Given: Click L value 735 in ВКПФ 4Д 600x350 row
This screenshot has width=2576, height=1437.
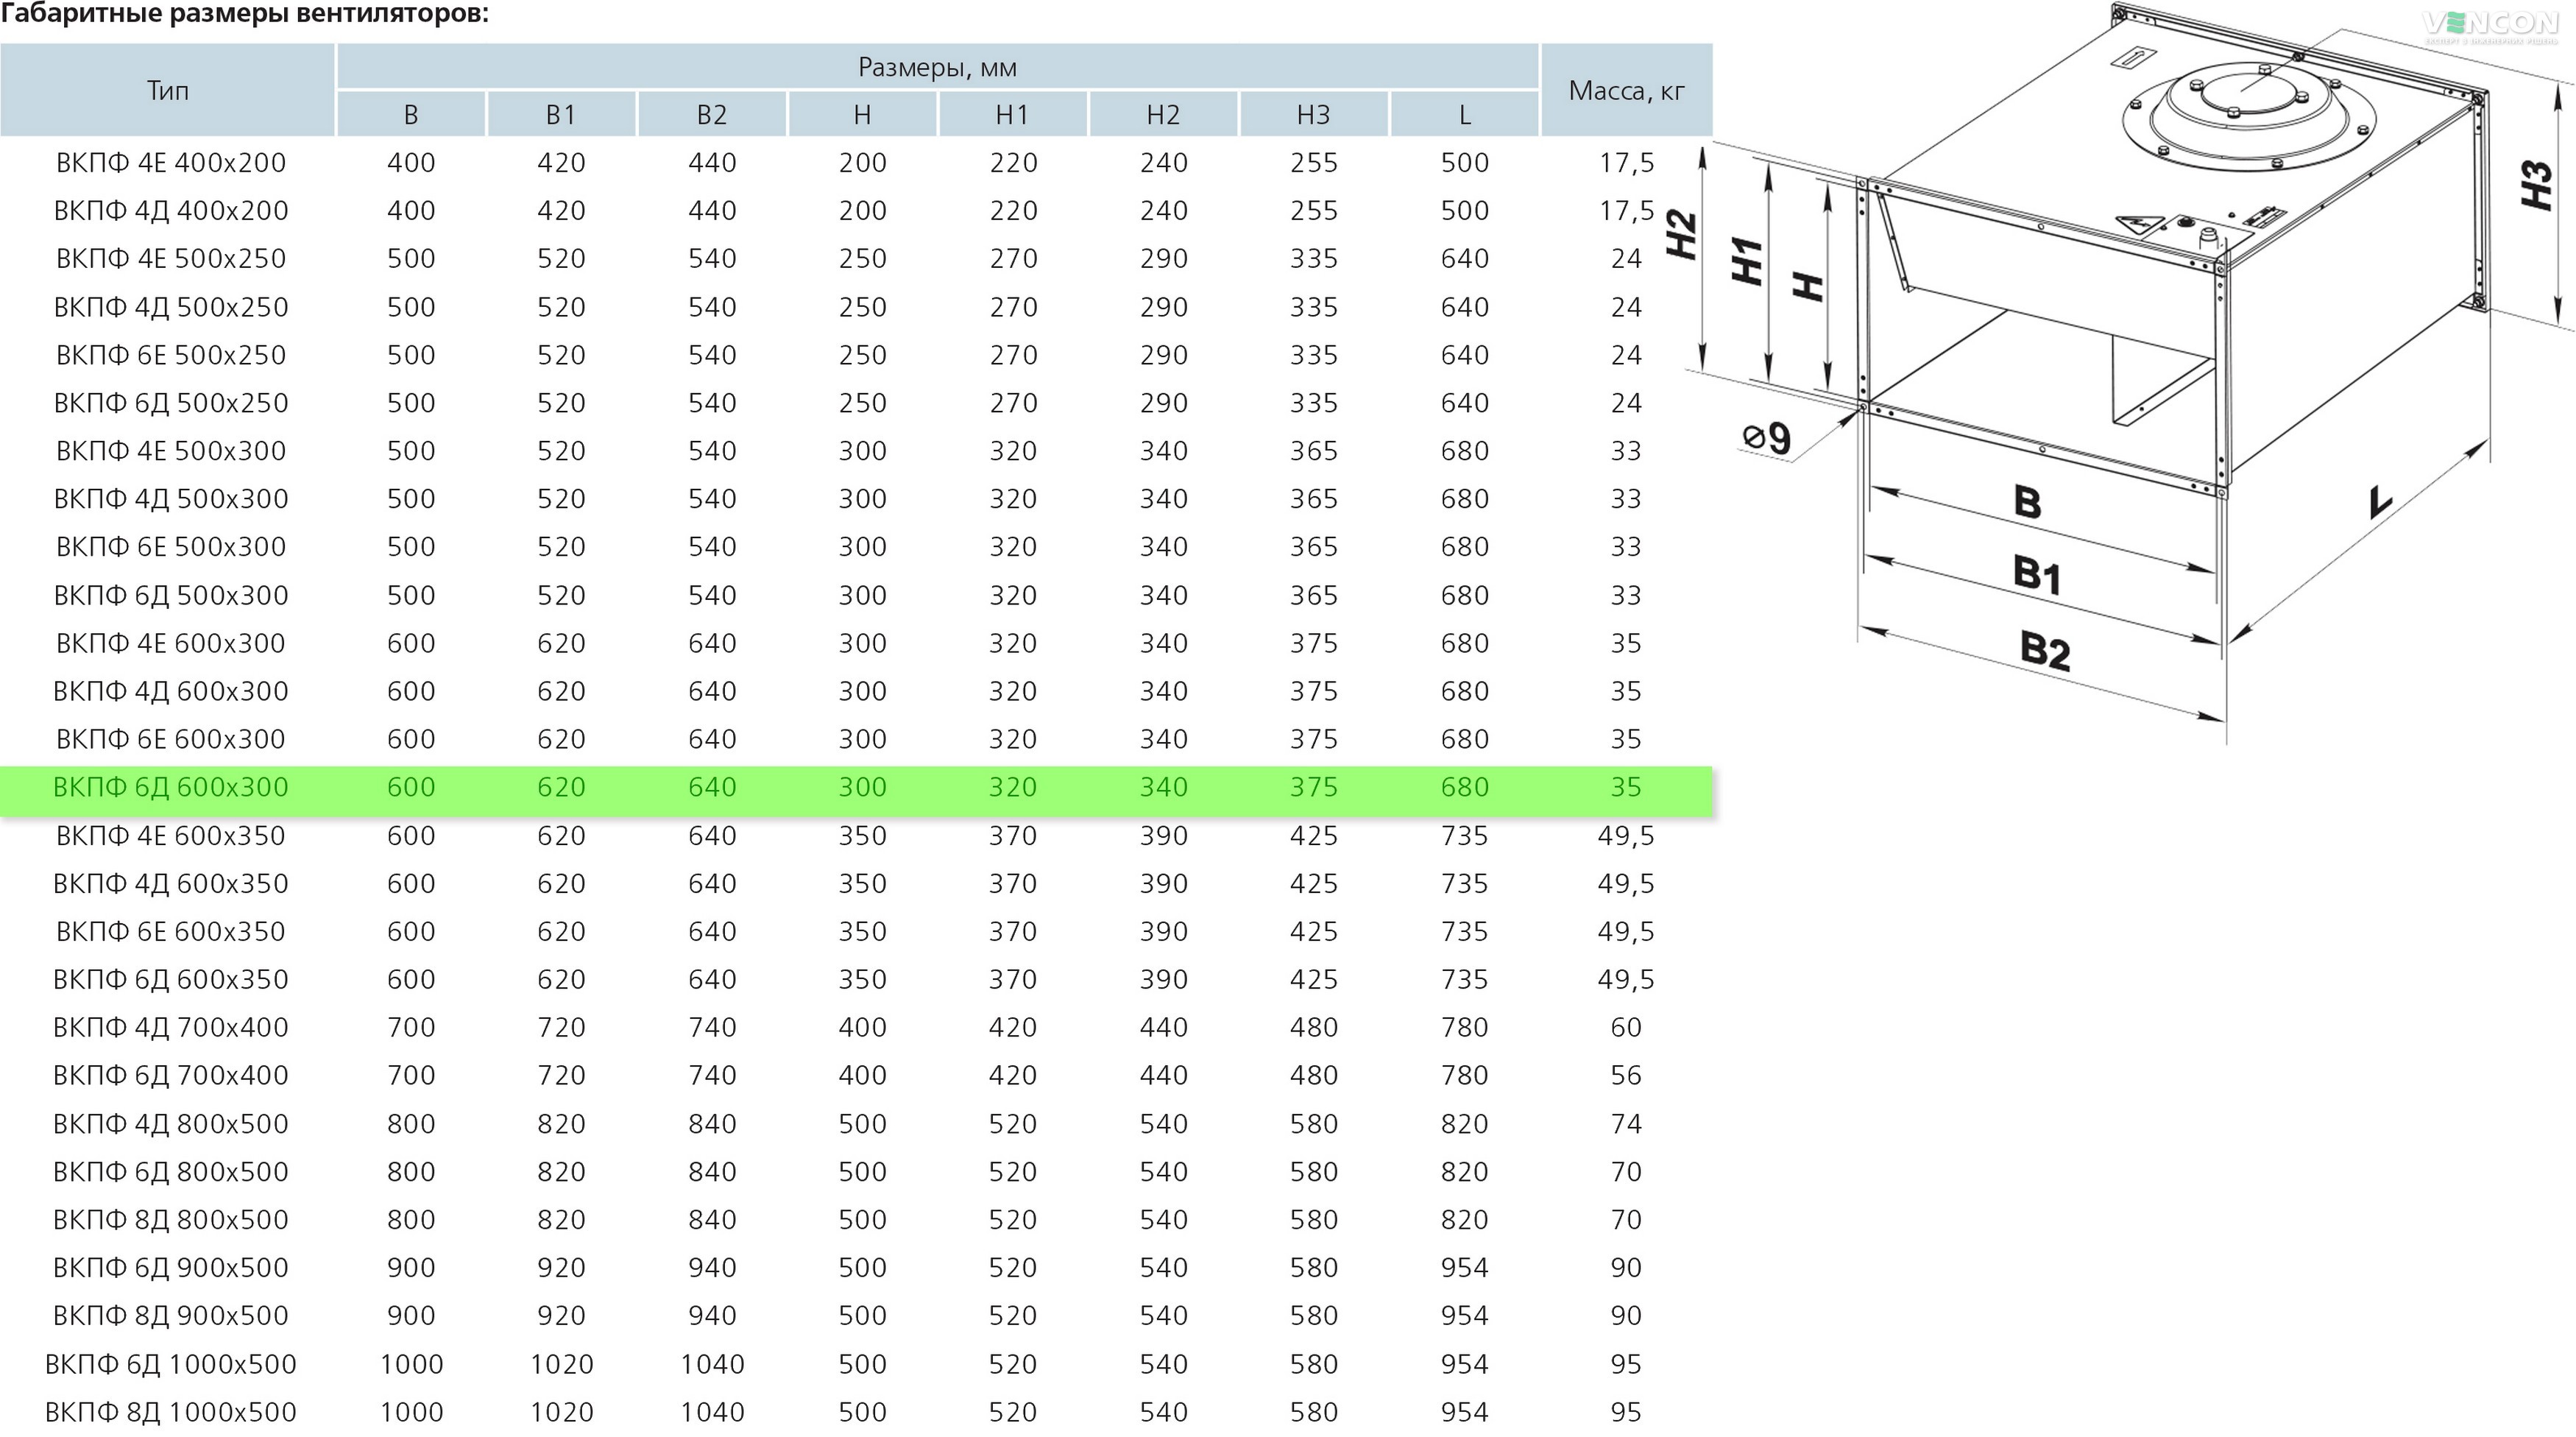Looking at the screenshot, I should (x=1464, y=883).
